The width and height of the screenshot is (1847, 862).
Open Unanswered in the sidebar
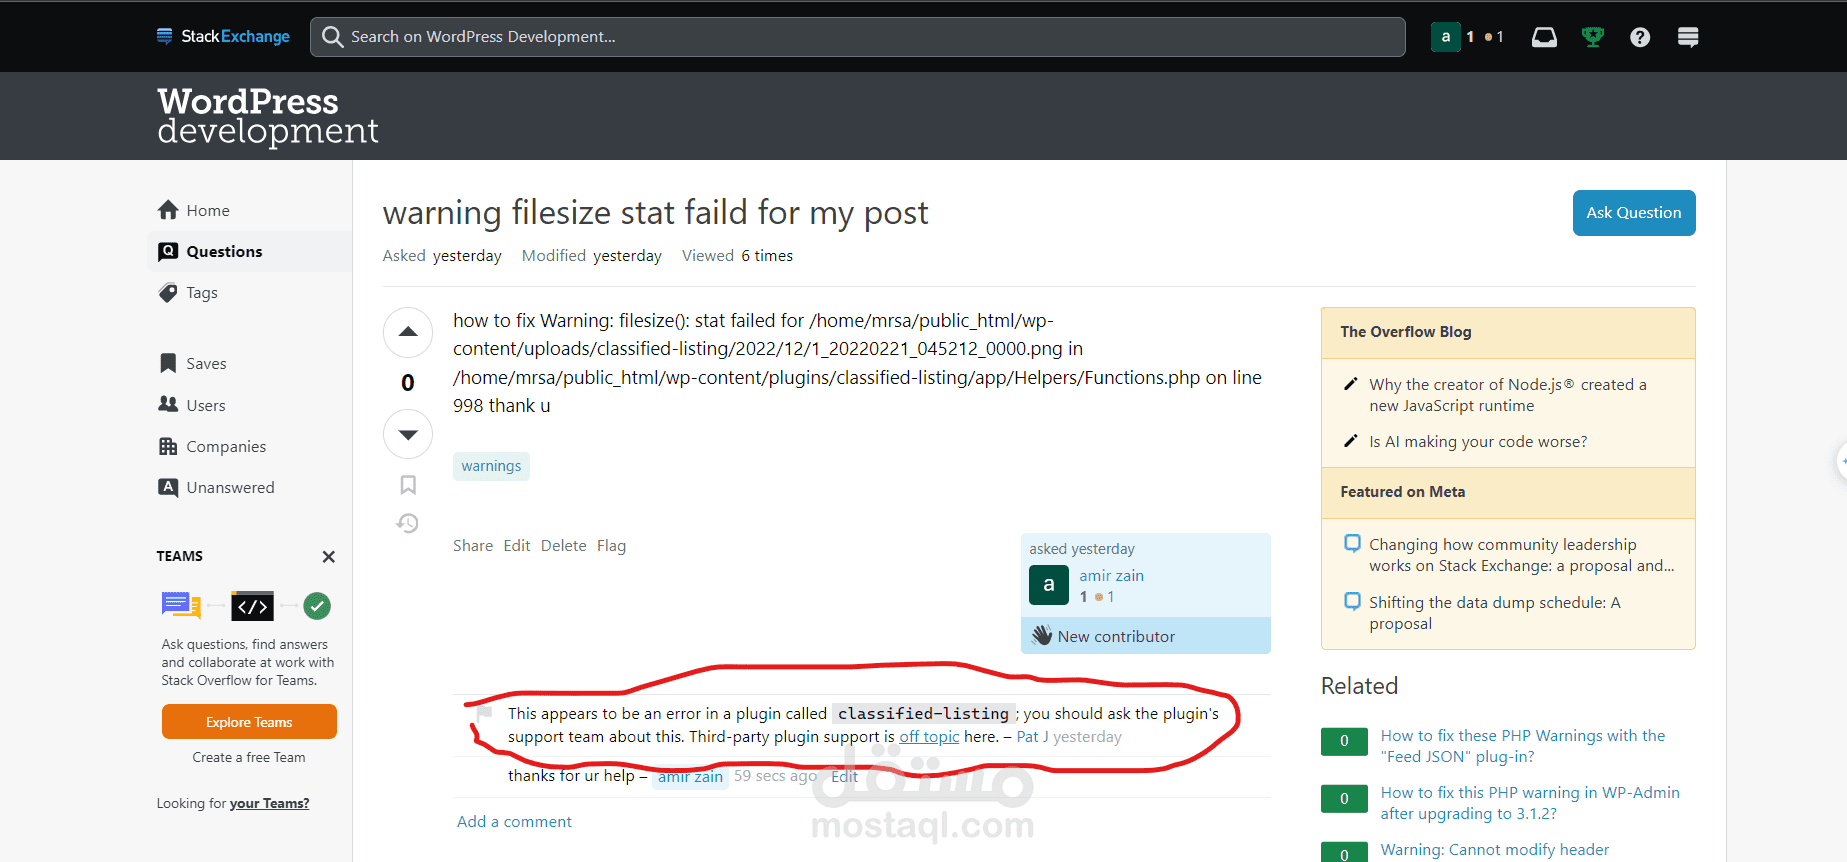coord(216,487)
